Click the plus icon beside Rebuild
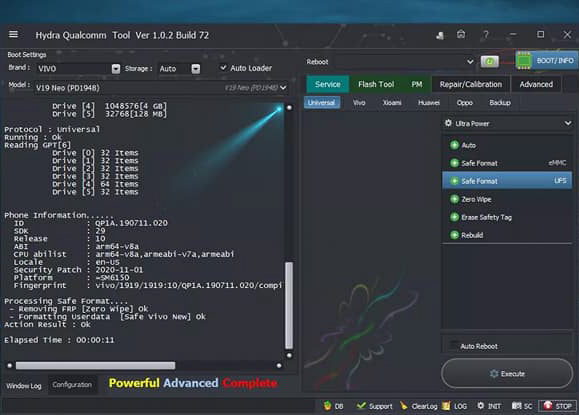This screenshot has width=579, height=415. pos(454,235)
